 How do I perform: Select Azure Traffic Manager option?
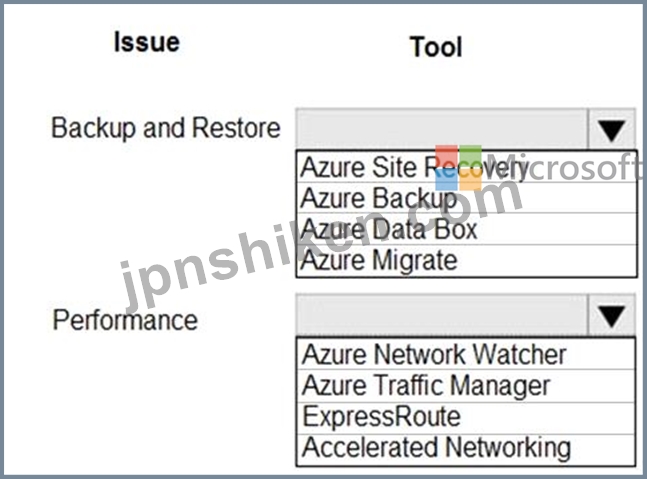click(x=466, y=386)
